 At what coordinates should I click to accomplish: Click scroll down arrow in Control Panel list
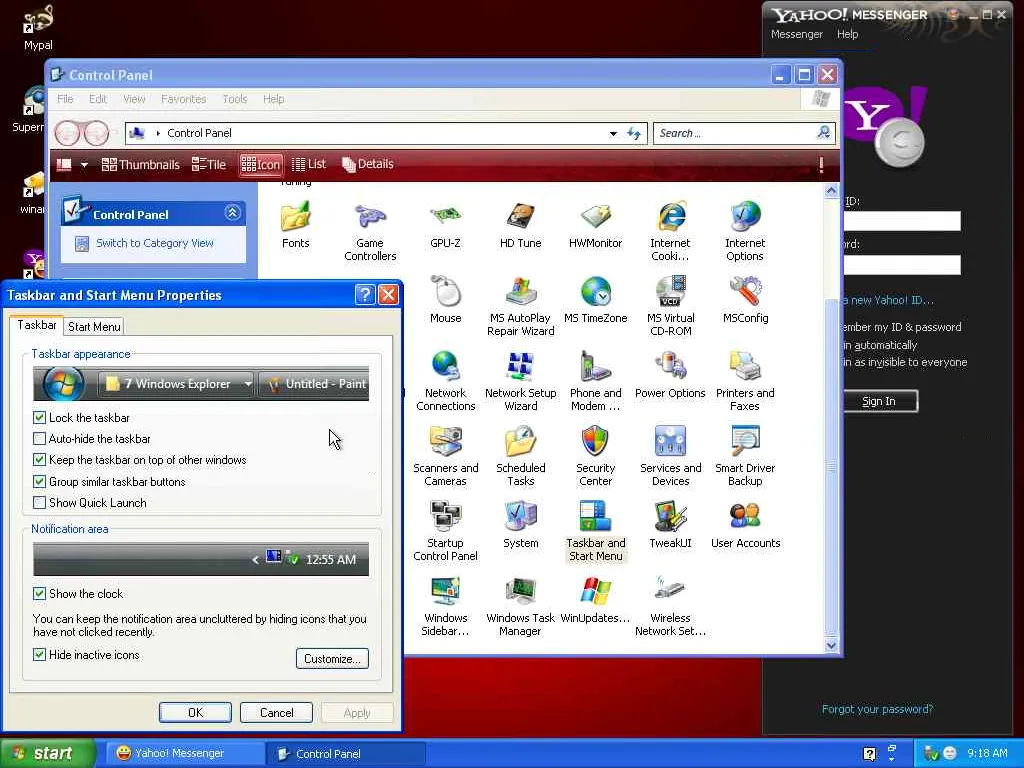pyautogui.click(x=831, y=645)
